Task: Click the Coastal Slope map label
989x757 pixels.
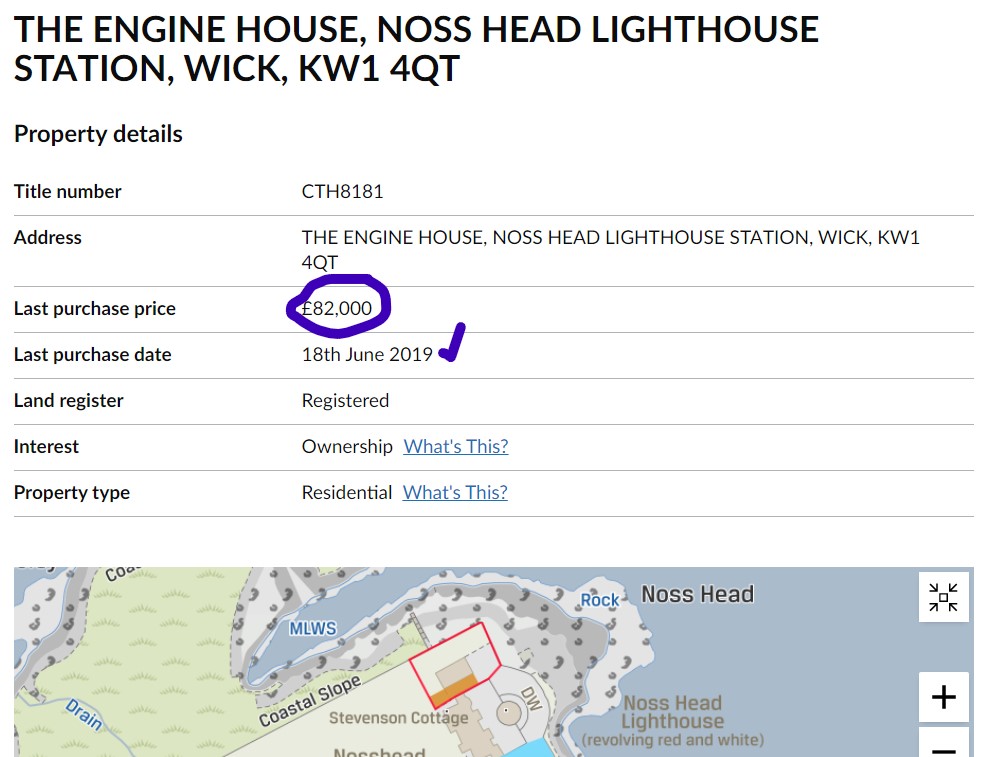Action: [x=310, y=700]
